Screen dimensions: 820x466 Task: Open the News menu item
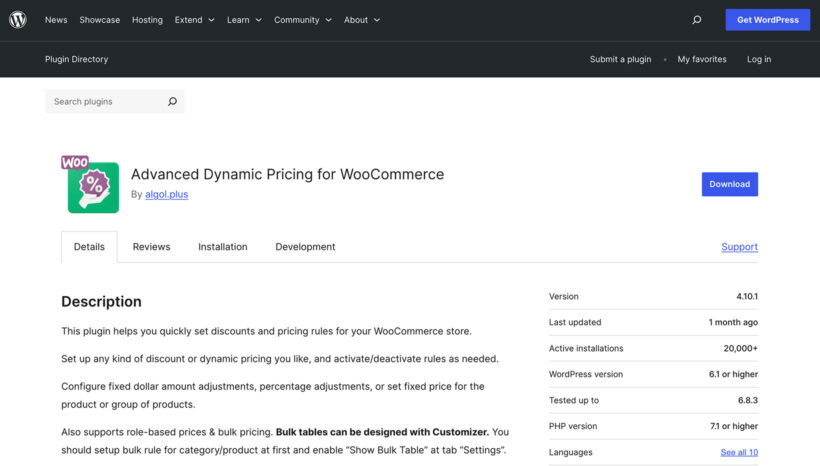[x=56, y=20]
